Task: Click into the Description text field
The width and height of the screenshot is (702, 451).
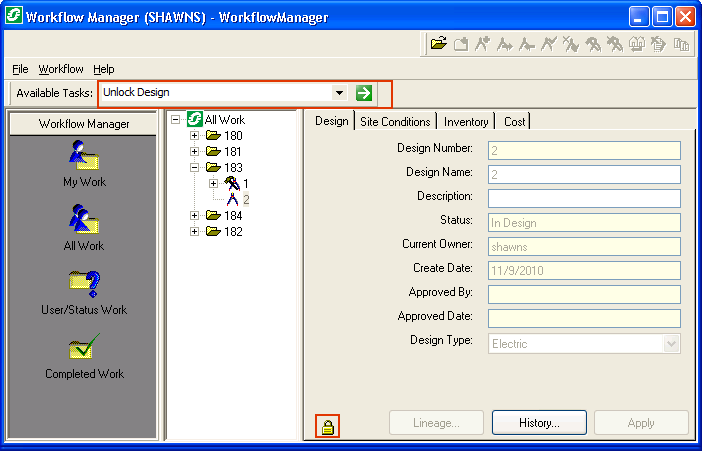Action: point(584,198)
